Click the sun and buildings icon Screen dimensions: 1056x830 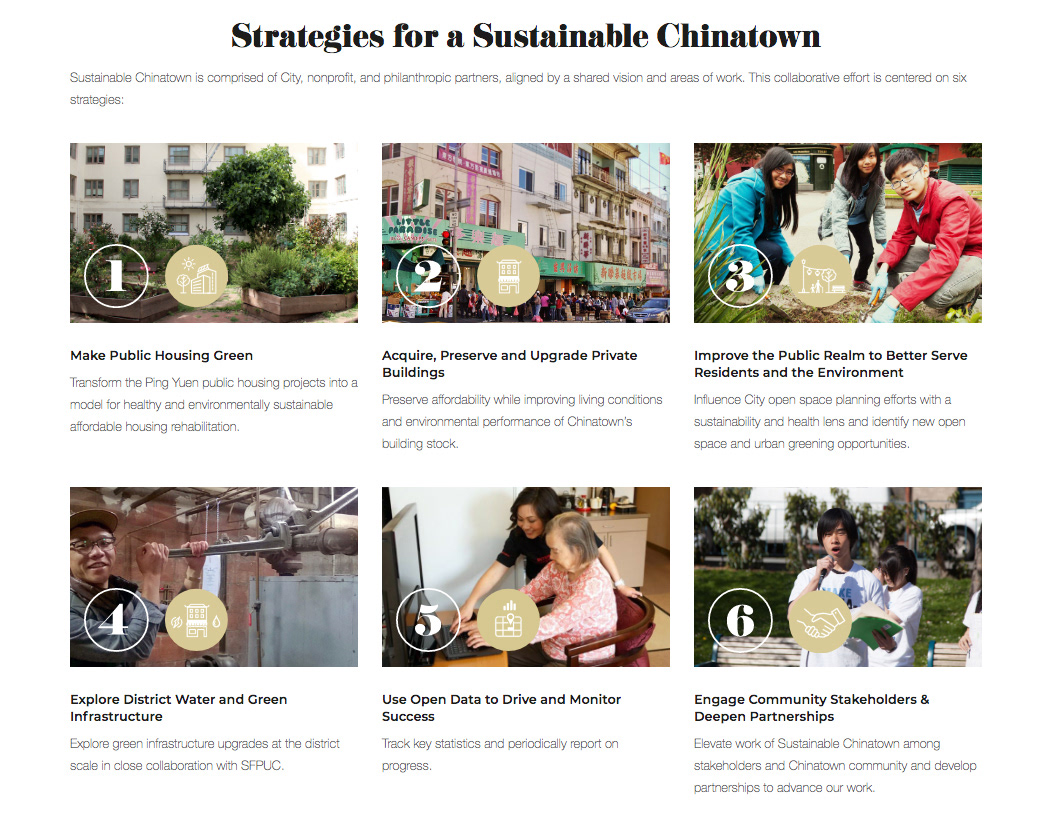197,276
